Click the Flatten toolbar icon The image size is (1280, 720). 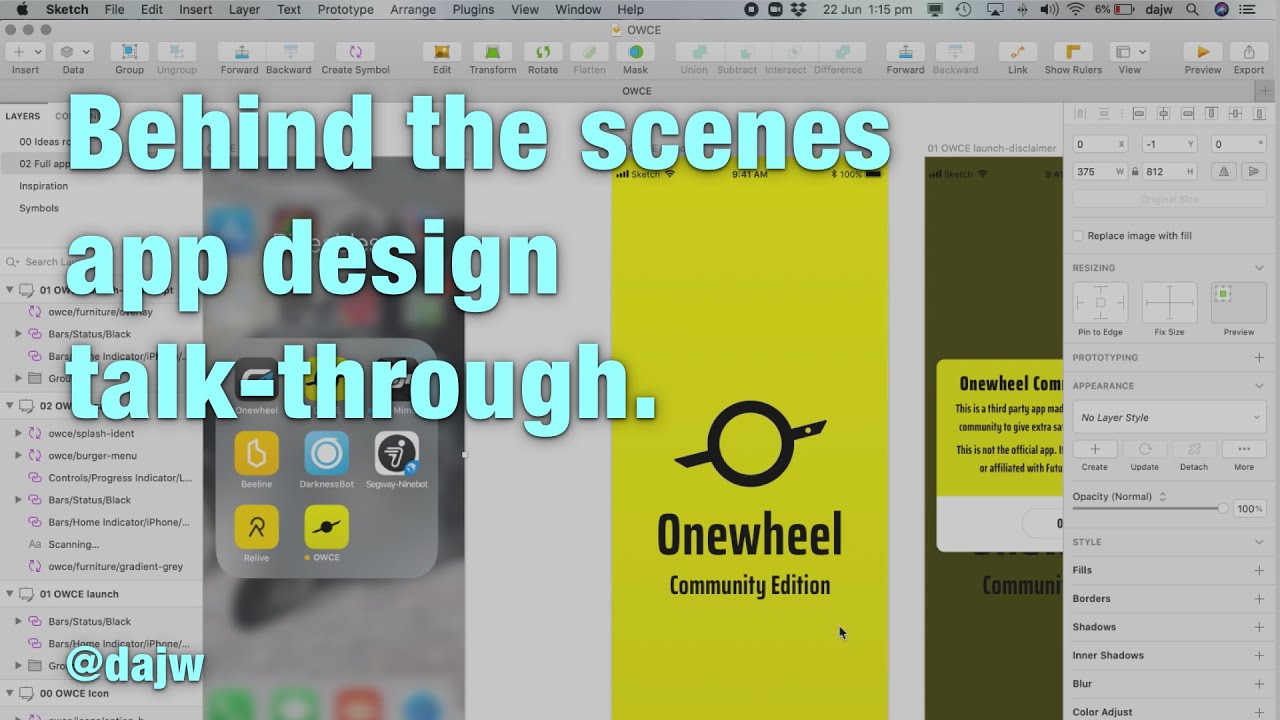590,52
